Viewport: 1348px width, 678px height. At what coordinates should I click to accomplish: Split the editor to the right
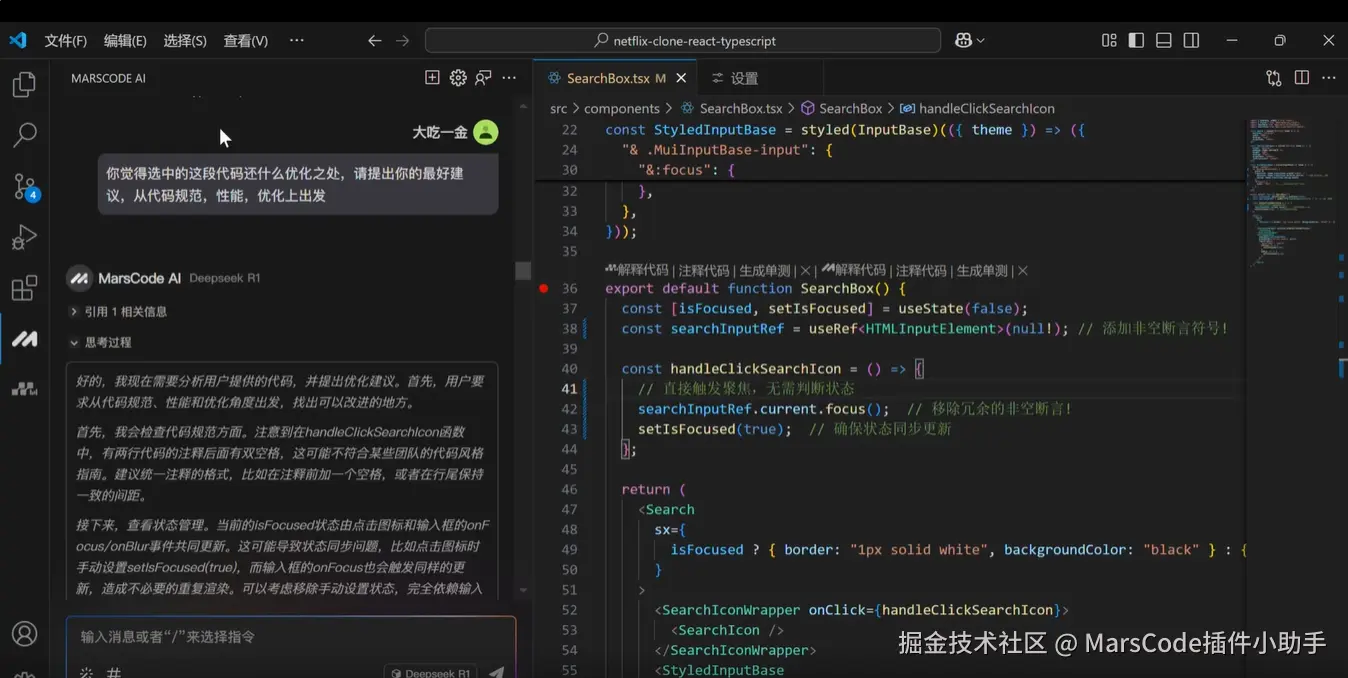pos(1301,78)
